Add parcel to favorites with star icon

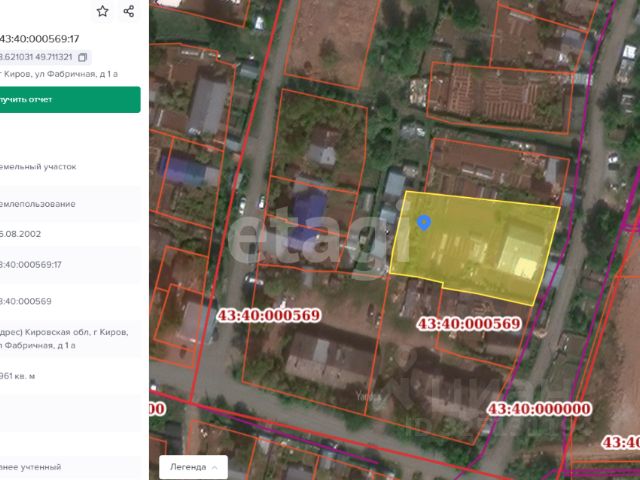pos(102,11)
